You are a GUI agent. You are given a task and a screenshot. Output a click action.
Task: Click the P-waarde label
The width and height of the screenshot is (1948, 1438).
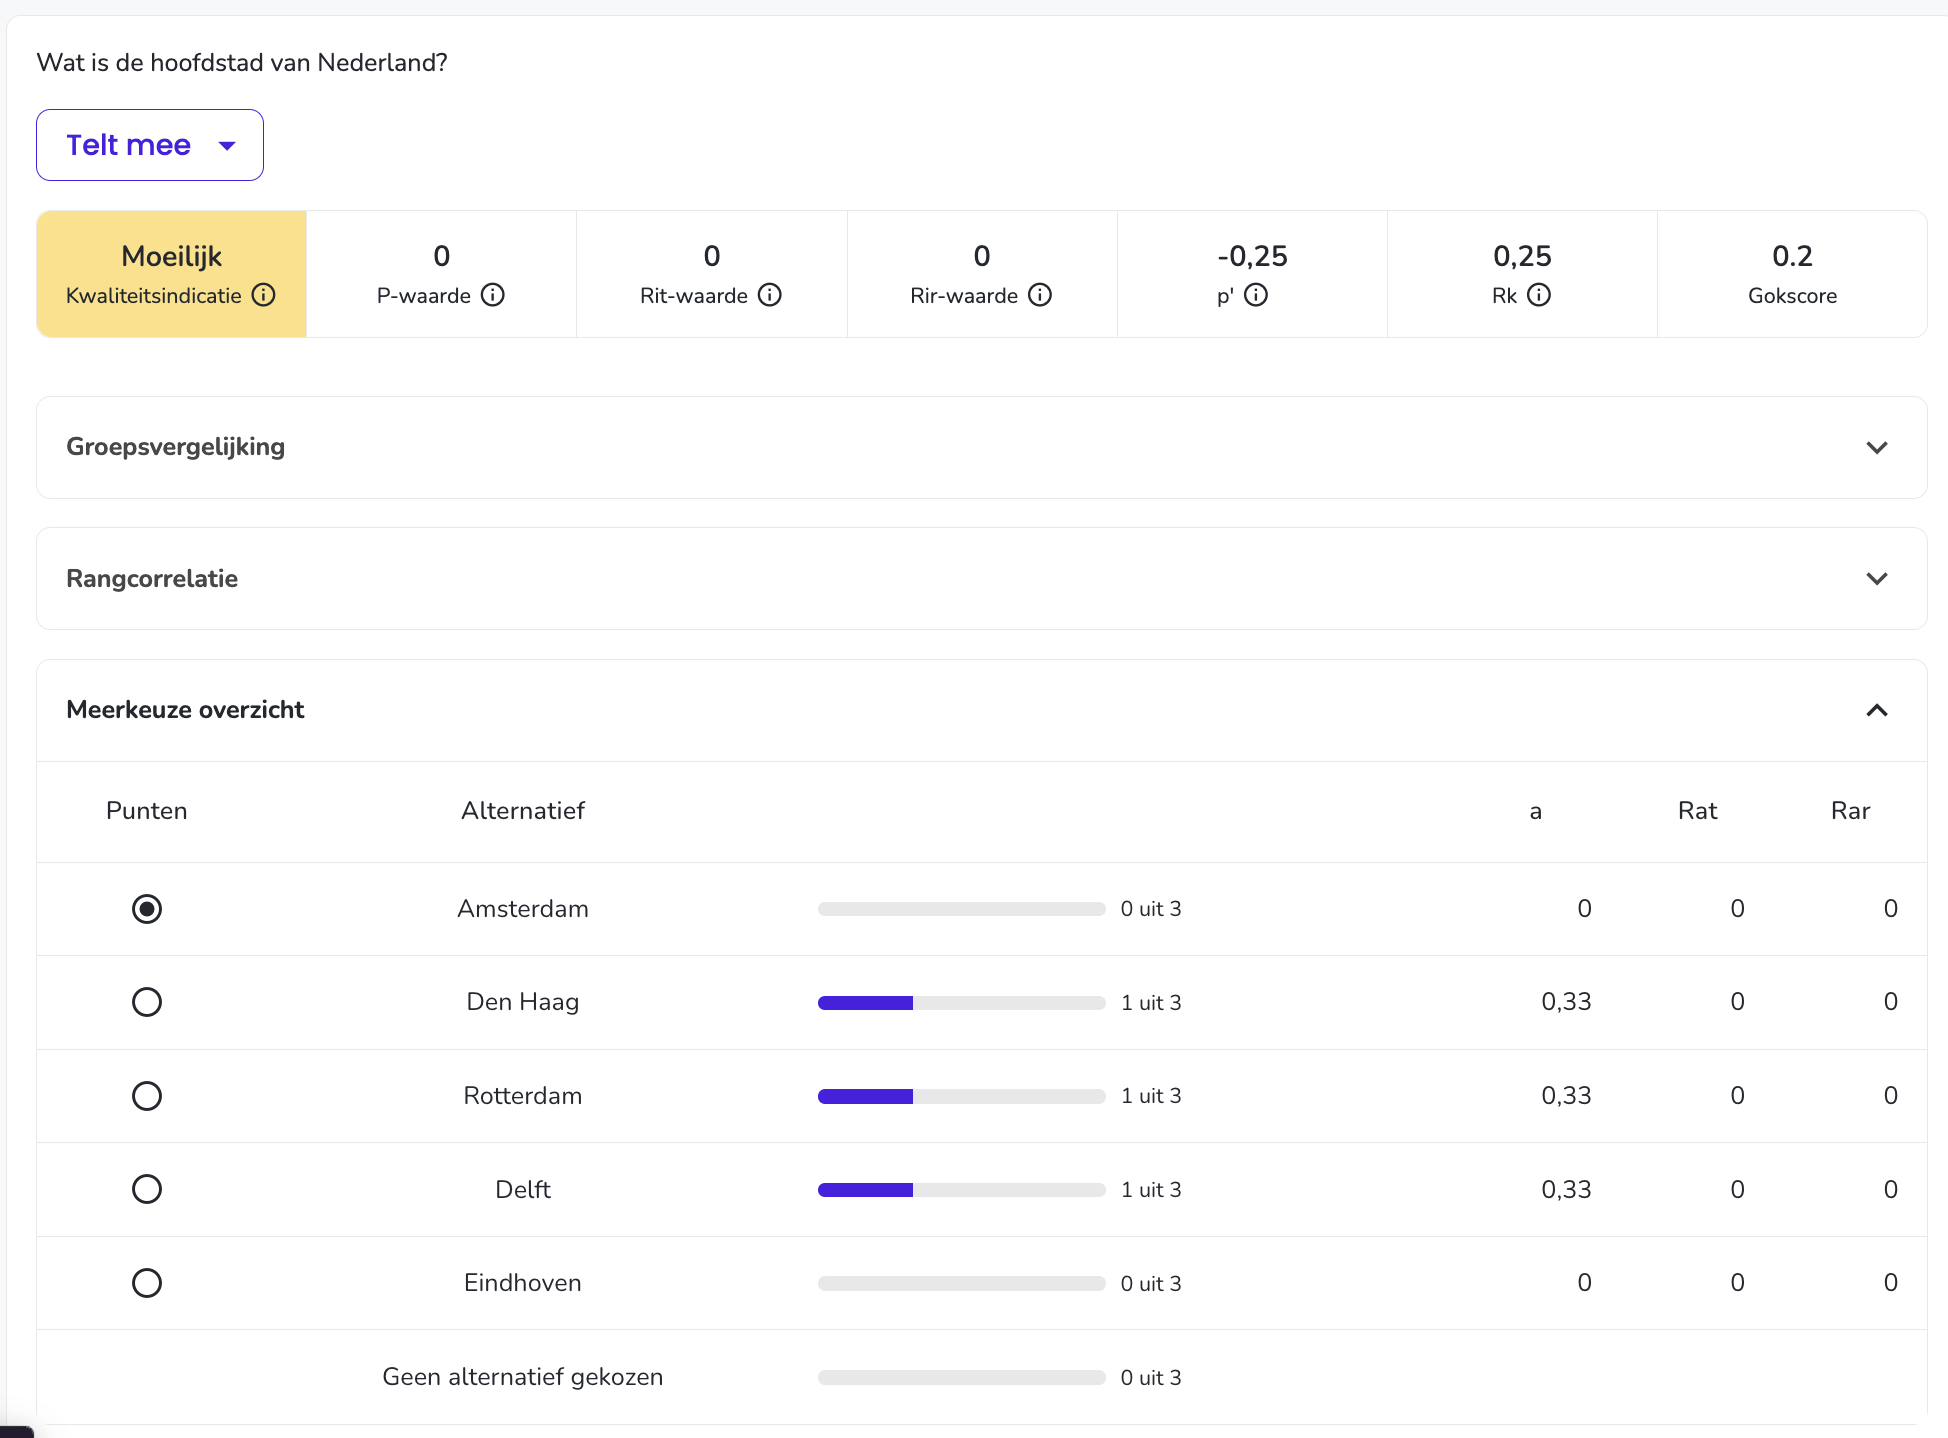[x=424, y=296]
